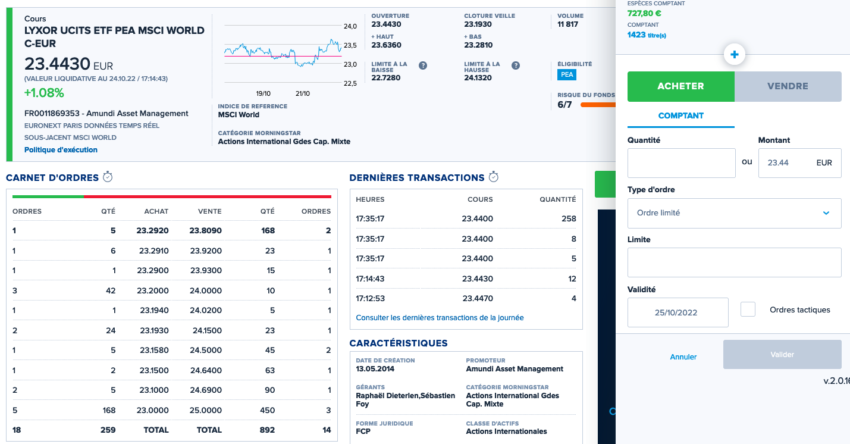Click the Annuler link

coord(683,356)
